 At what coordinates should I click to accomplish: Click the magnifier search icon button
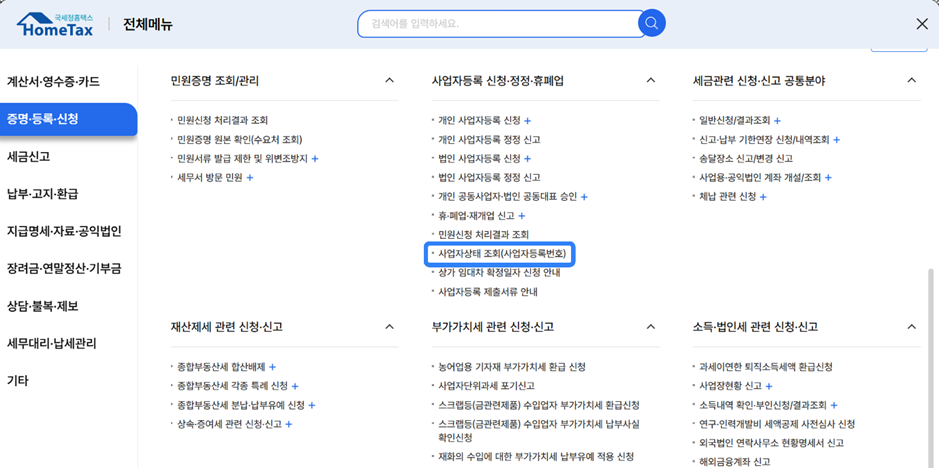tap(652, 23)
